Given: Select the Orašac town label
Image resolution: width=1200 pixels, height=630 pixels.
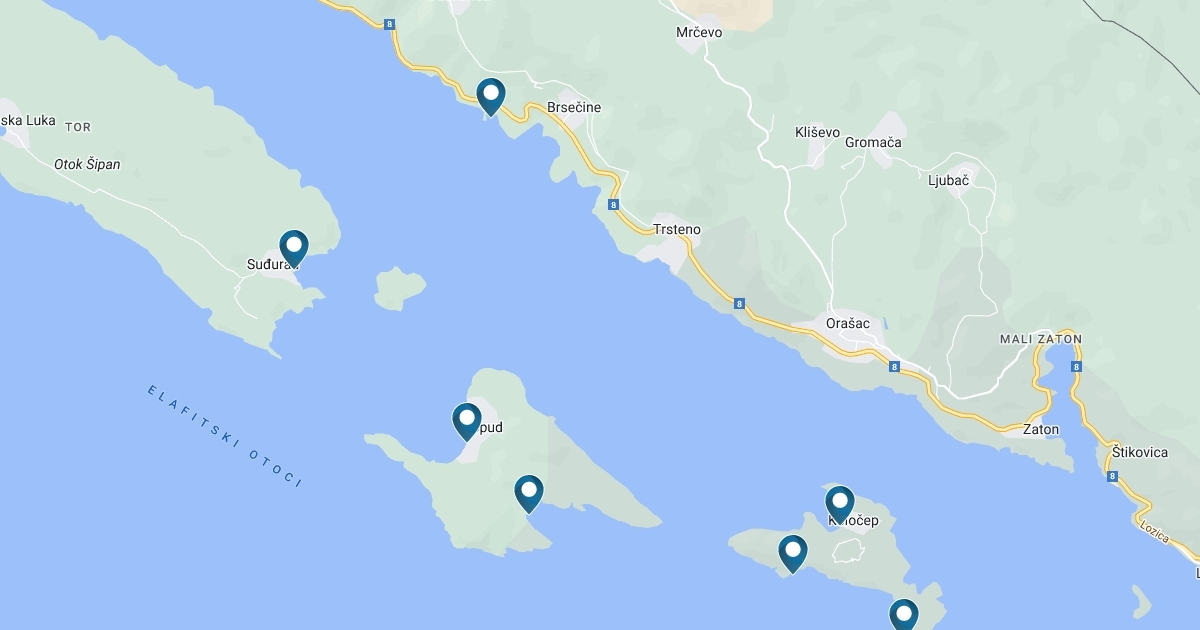Looking at the screenshot, I should (x=848, y=323).
